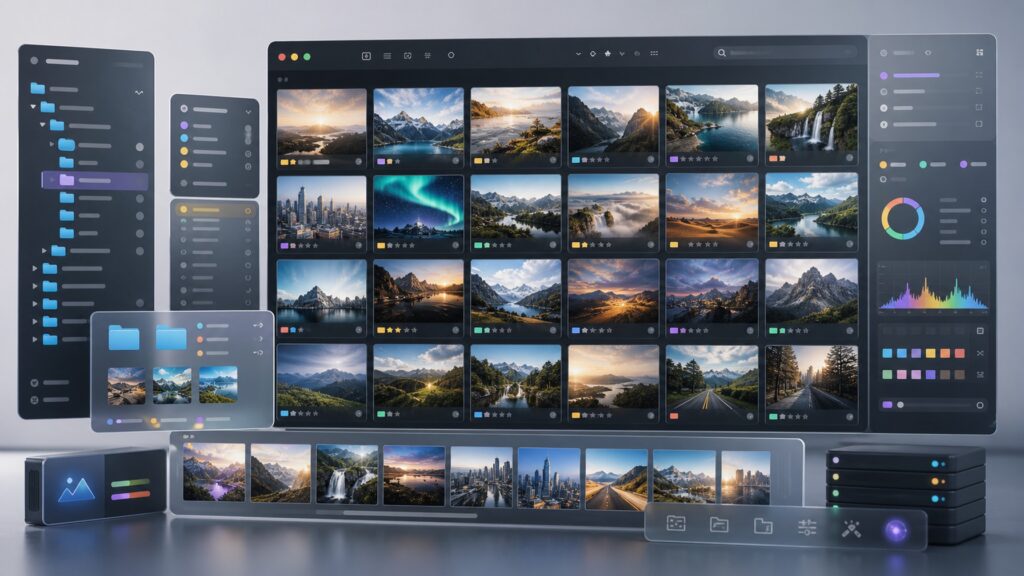Select the waterfall thumbnail in the bottom filmstrip
Viewport: 1024px width, 576px height.
coord(347,475)
